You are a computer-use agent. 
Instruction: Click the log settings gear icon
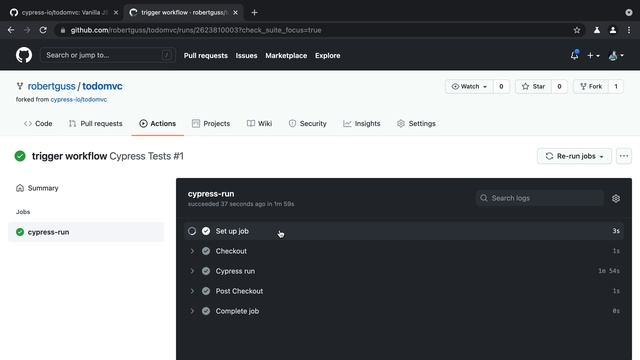pyautogui.click(x=616, y=198)
